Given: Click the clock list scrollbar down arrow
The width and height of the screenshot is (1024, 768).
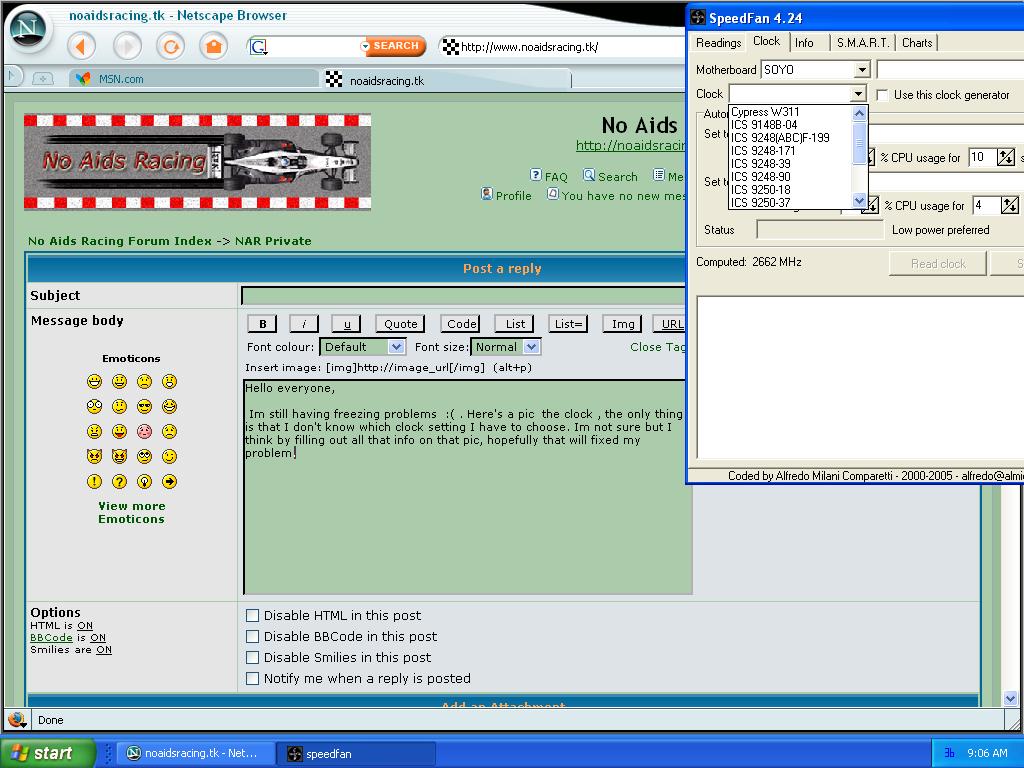Looking at the screenshot, I should [x=858, y=202].
